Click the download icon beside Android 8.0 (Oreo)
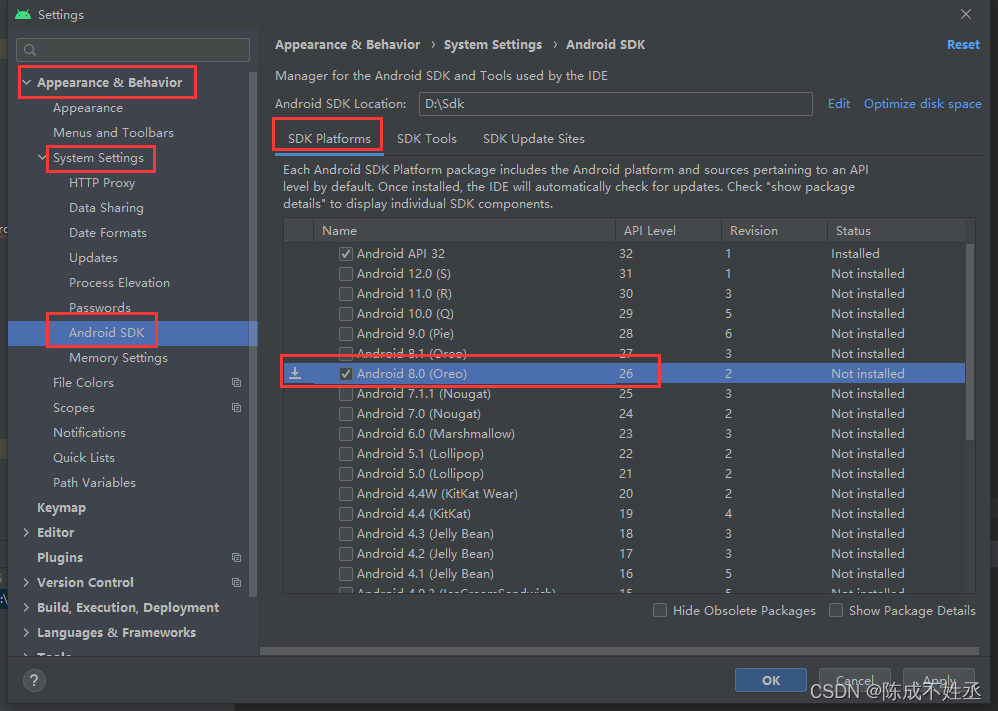Image resolution: width=998 pixels, height=711 pixels. coord(295,373)
